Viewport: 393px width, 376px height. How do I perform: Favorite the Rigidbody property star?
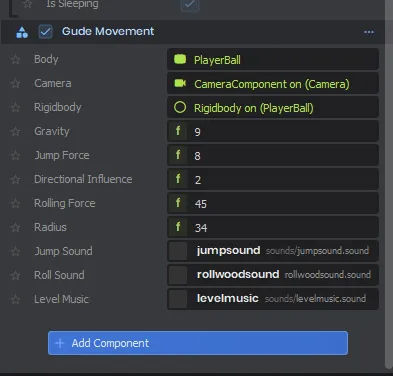(x=15, y=108)
